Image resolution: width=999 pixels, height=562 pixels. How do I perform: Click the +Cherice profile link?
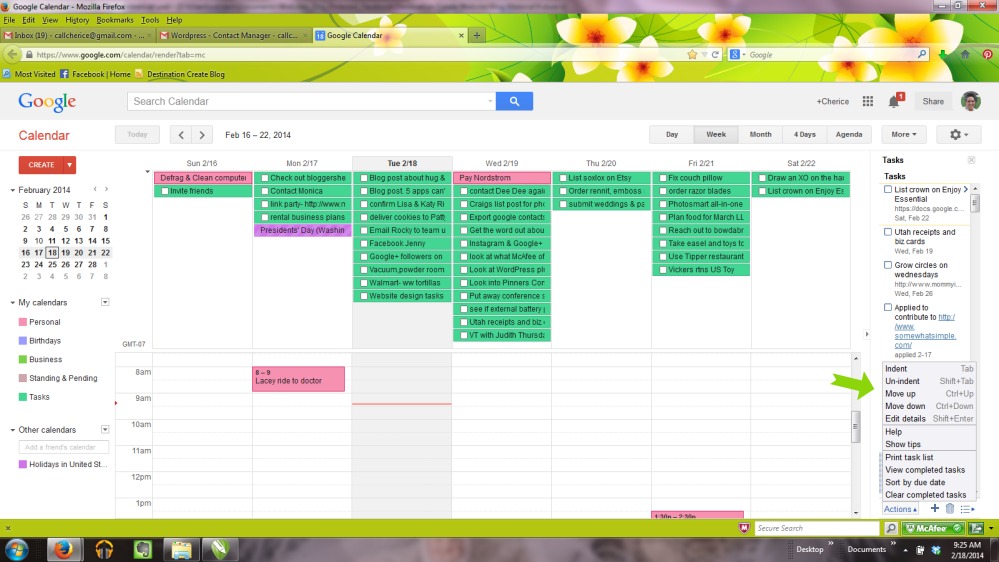tap(833, 101)
